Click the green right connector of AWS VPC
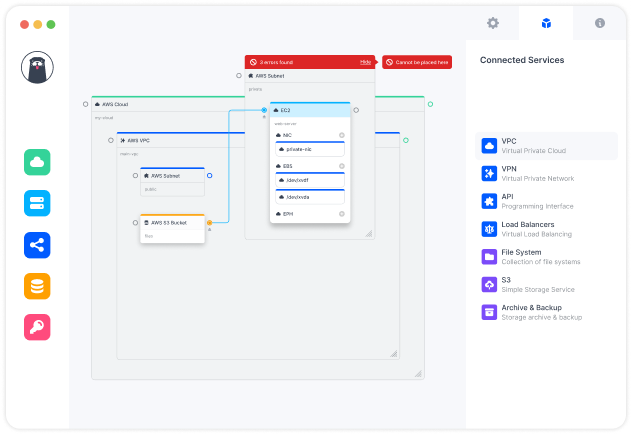Image resolution: width=632 pixels, height=435 pixels. point(406,140)
